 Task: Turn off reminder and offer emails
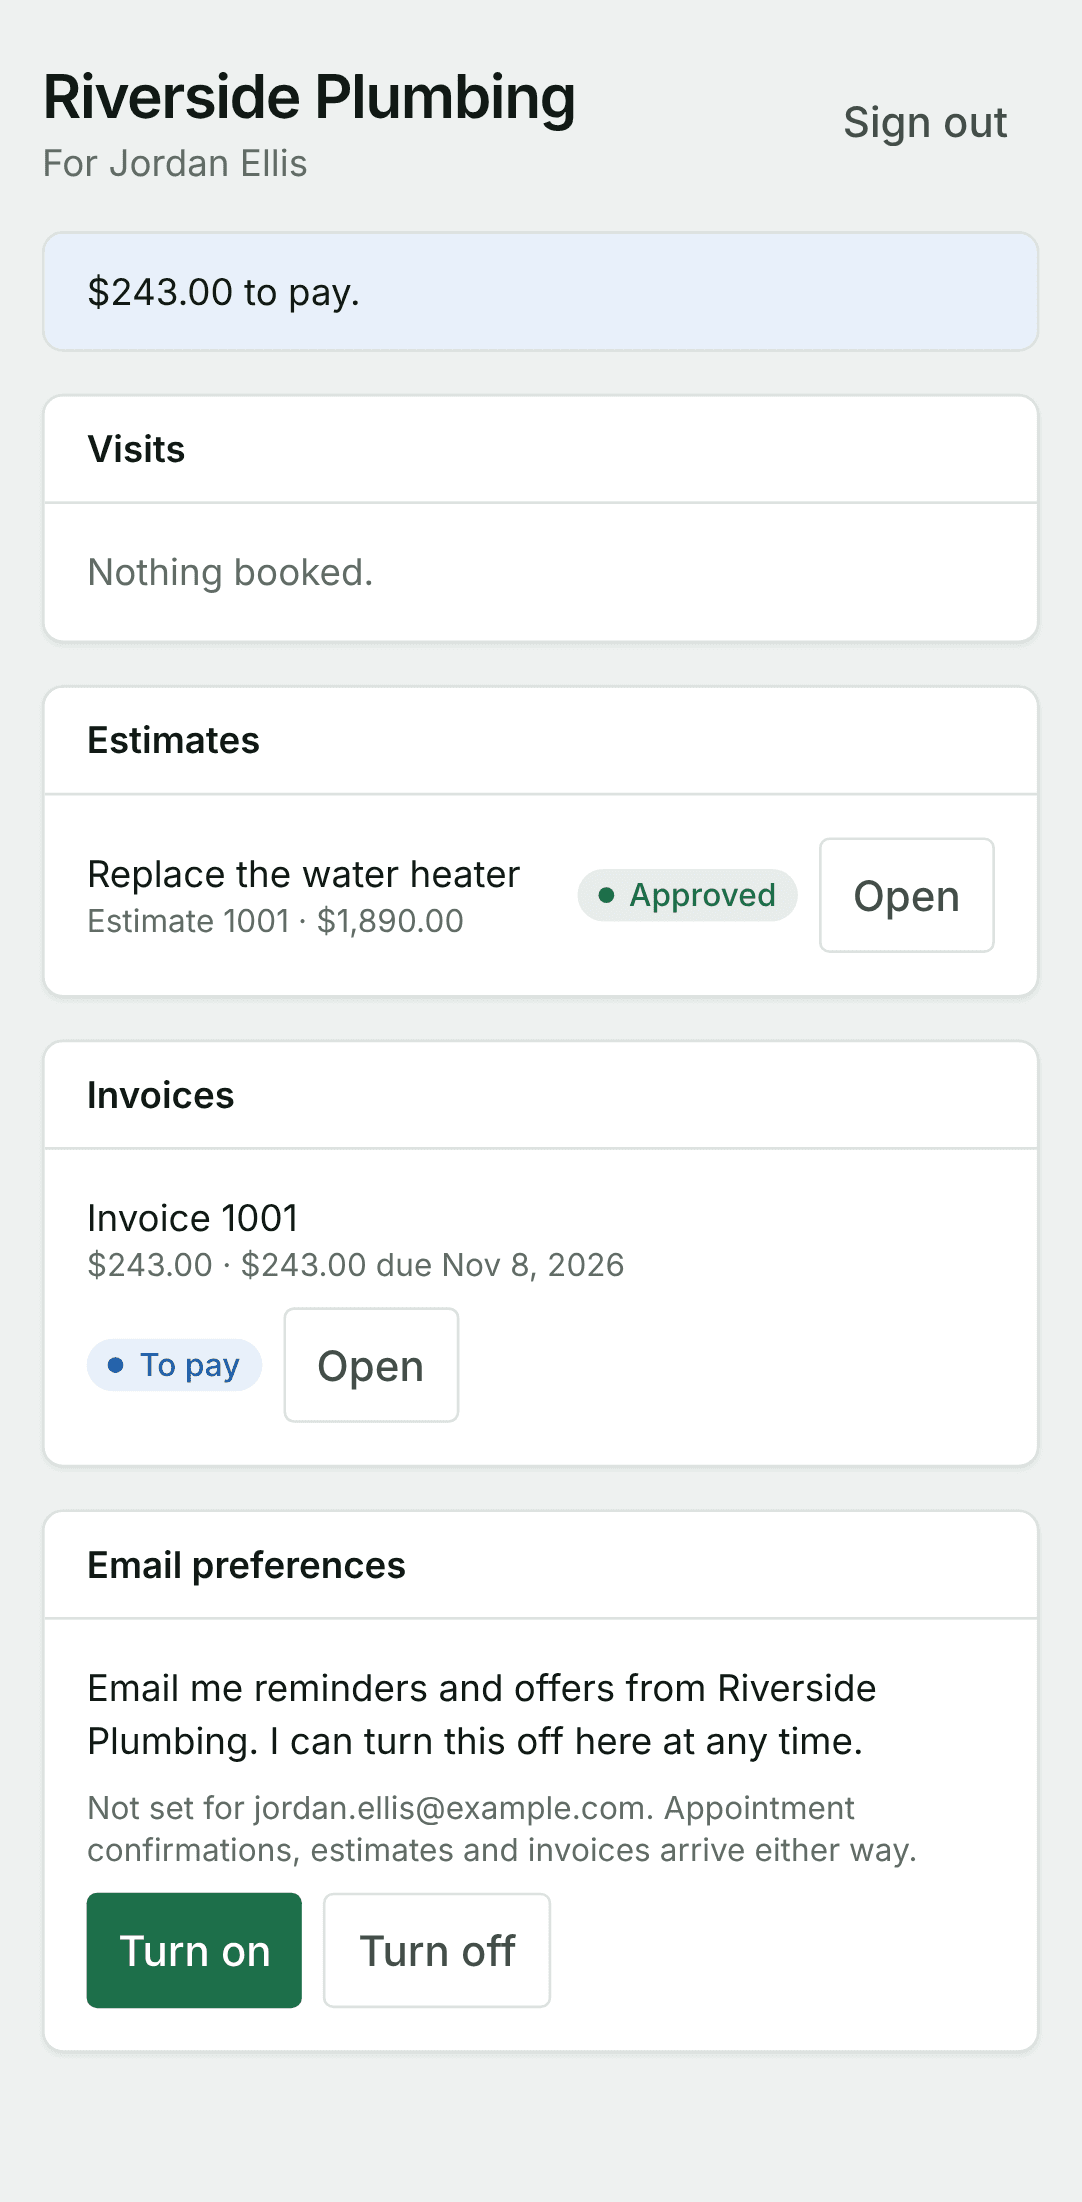click(x=437, y=1950)
